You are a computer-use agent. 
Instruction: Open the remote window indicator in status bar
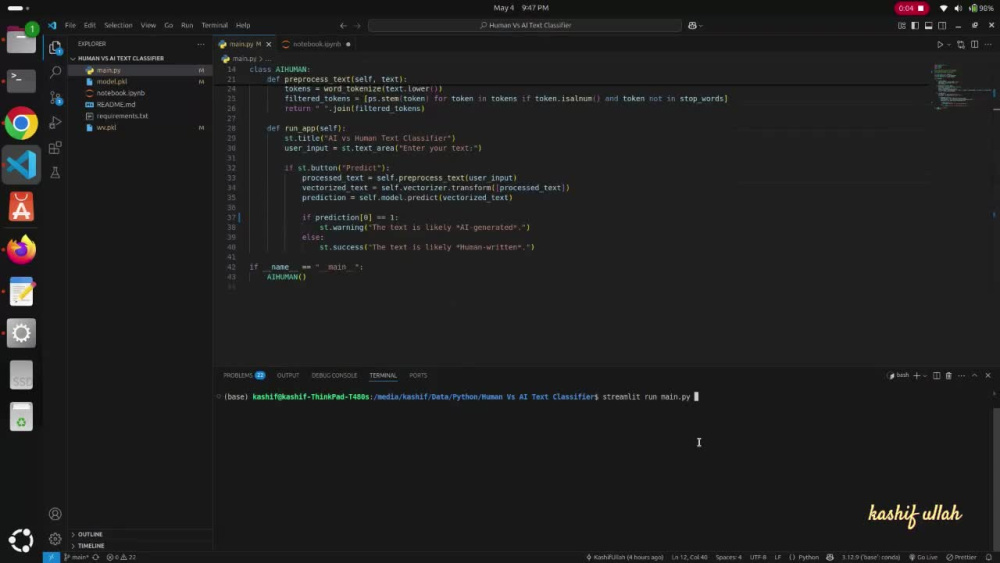point(51,557)
